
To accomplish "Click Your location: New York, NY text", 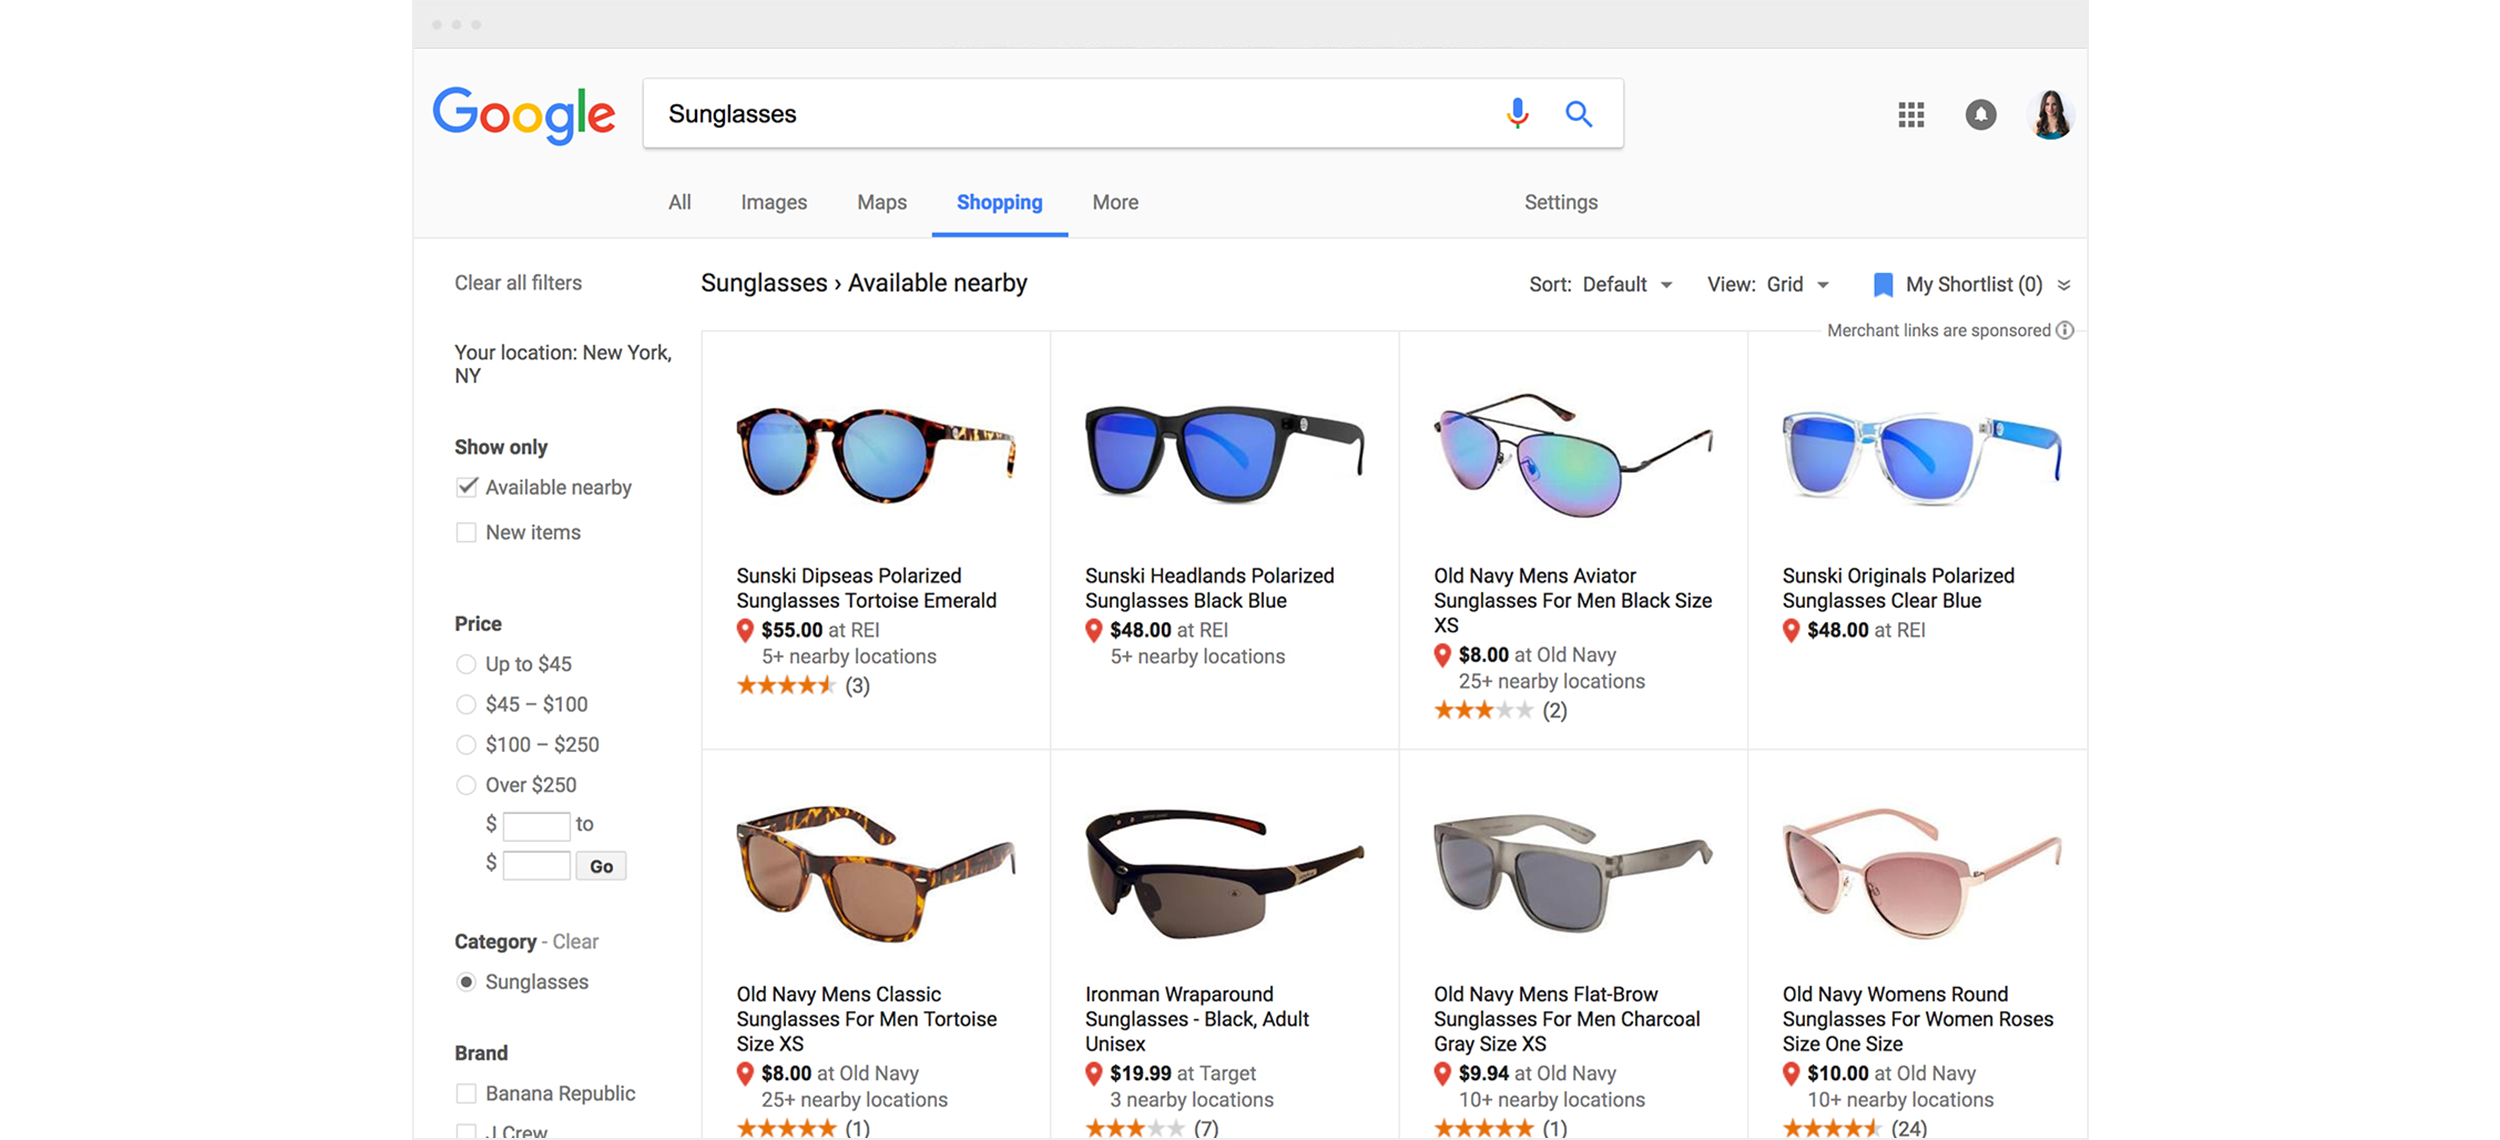I will click(563, 364).
